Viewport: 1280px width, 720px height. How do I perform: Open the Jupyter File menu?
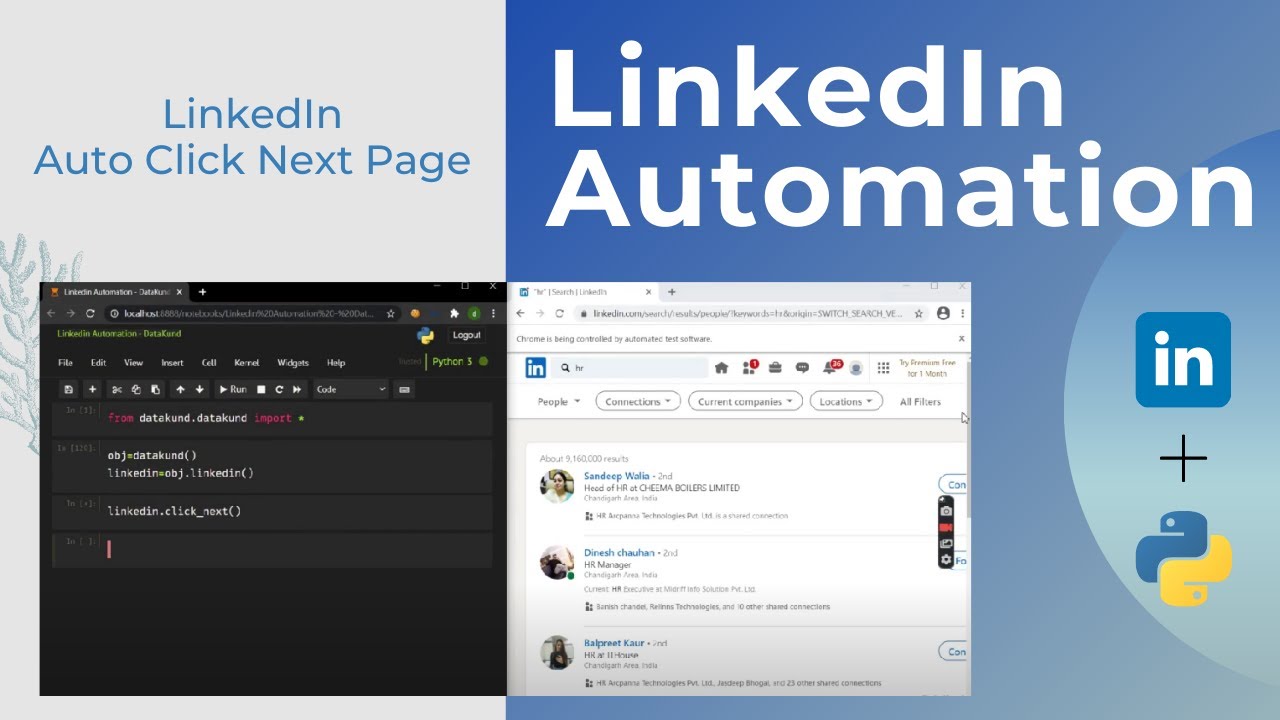pos(65,363)
